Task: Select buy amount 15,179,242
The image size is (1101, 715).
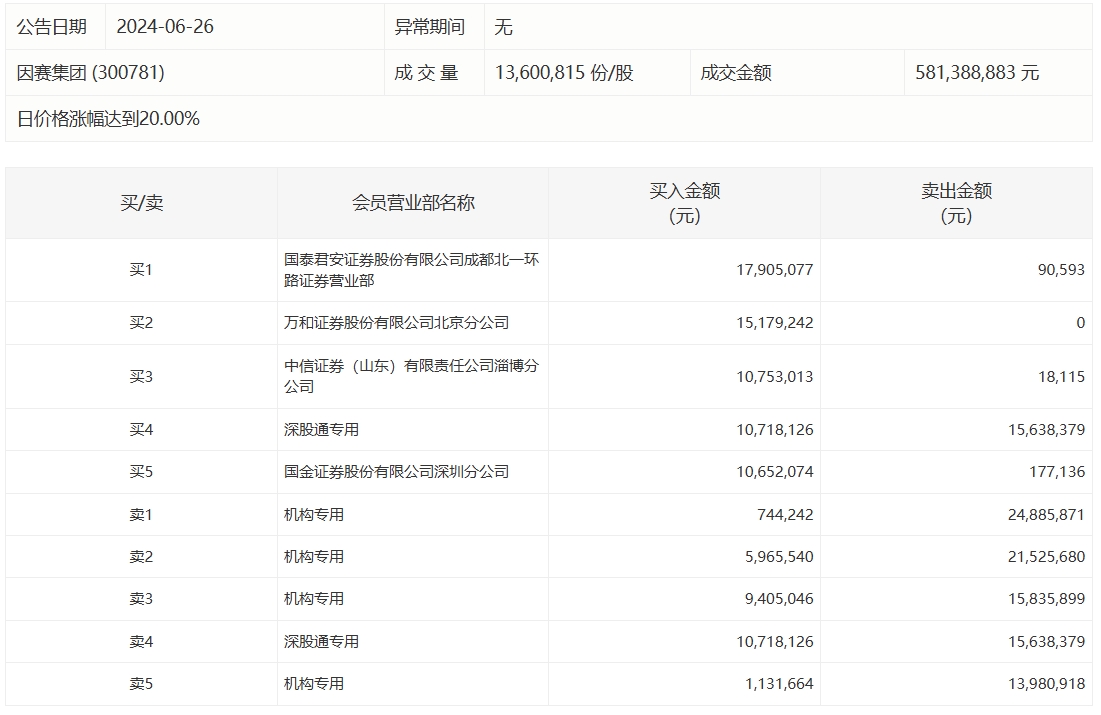Action: pos(774,323)
